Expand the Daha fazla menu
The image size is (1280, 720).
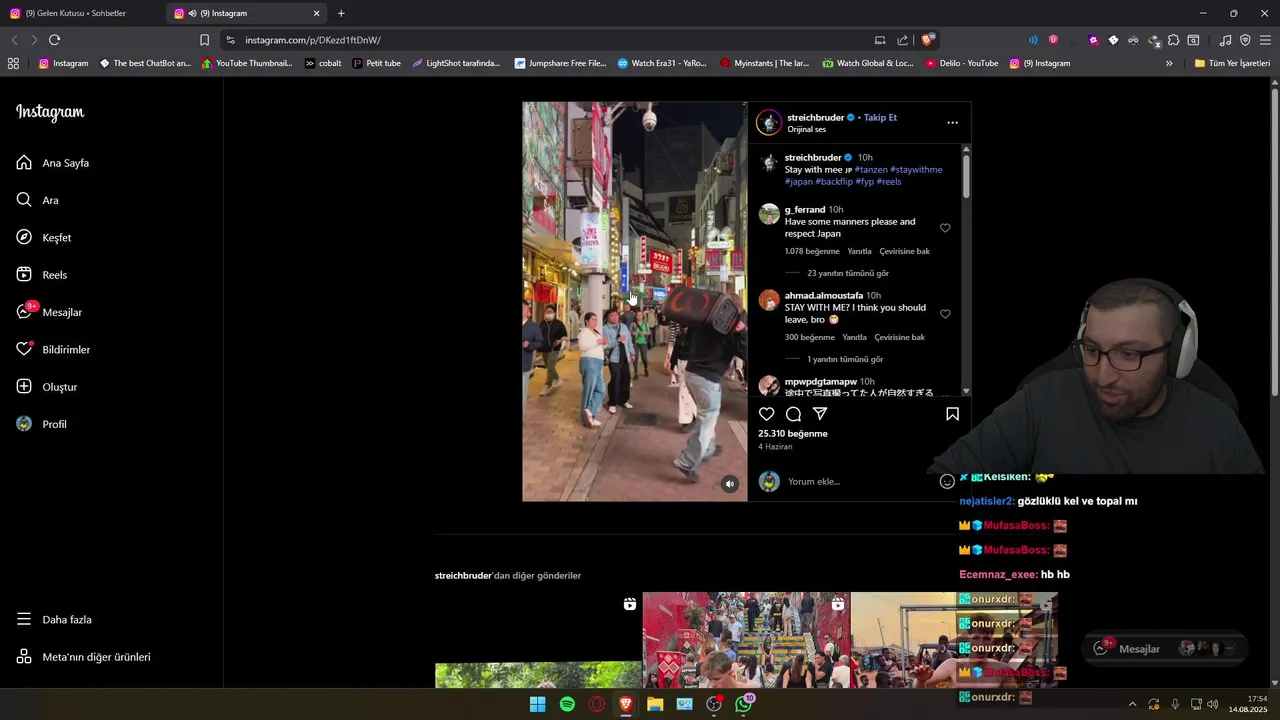(x=54, y=620)
